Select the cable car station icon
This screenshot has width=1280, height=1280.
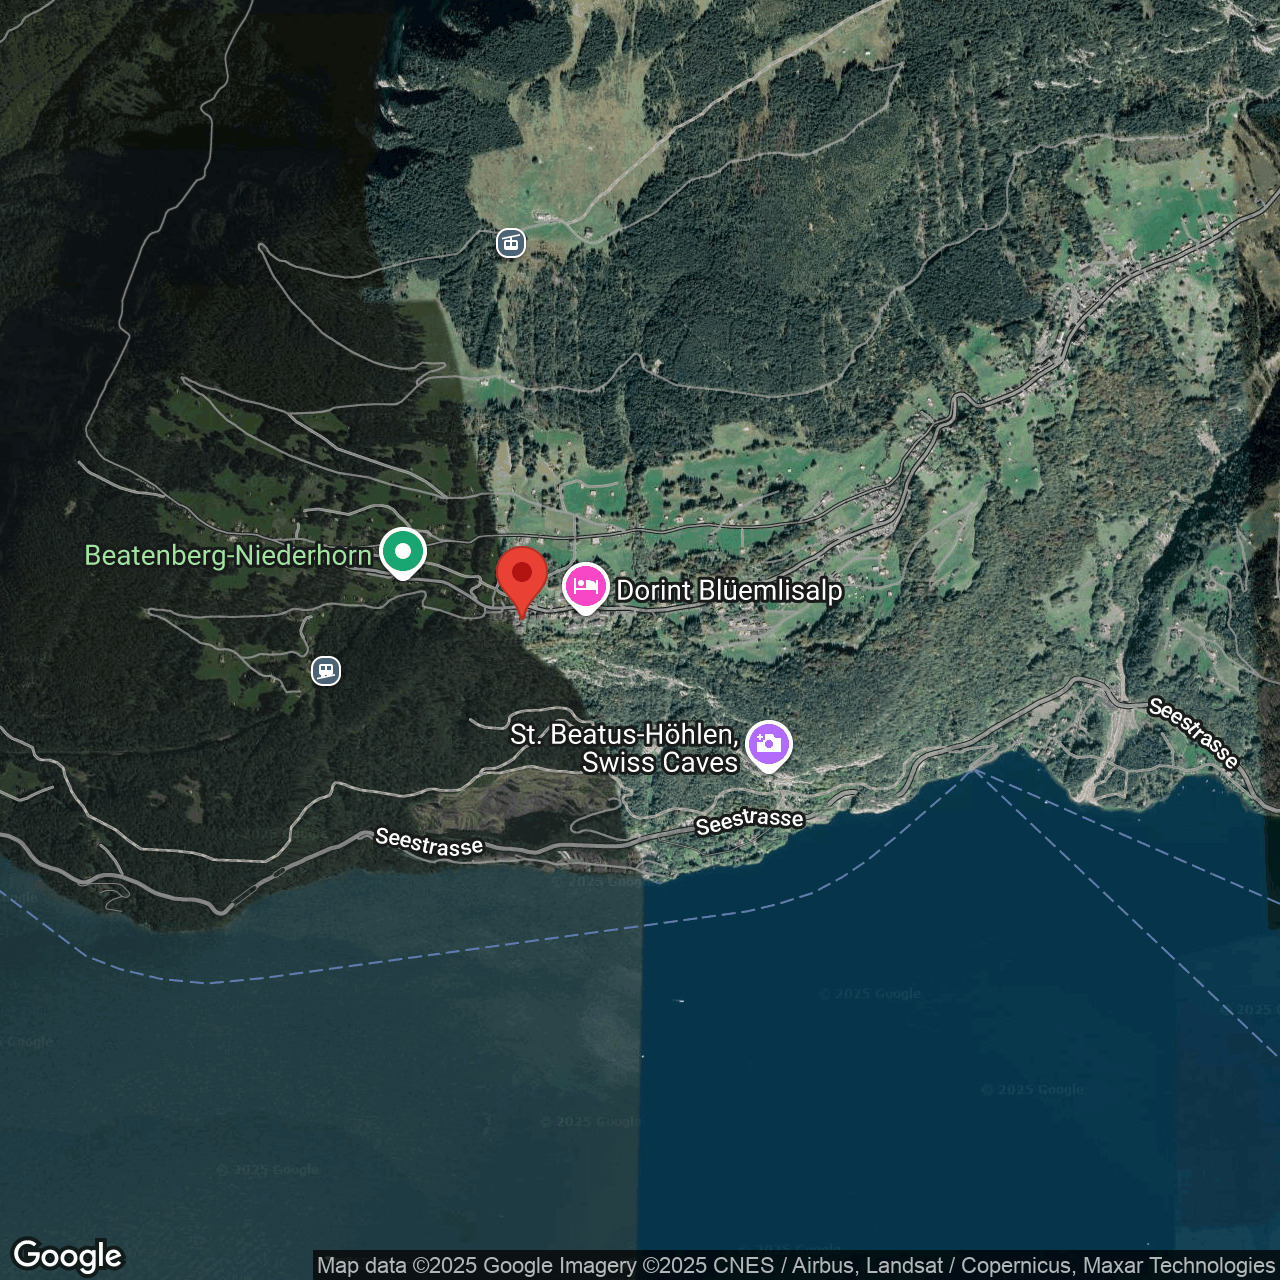click(x=511, y=242)
